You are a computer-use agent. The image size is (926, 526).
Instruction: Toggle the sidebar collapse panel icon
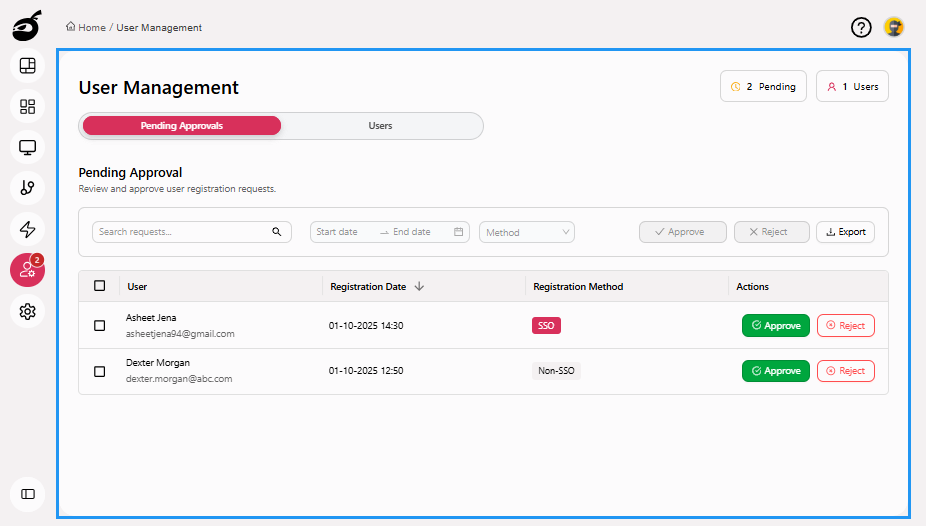pyautogui.click(x=27, y=494)
